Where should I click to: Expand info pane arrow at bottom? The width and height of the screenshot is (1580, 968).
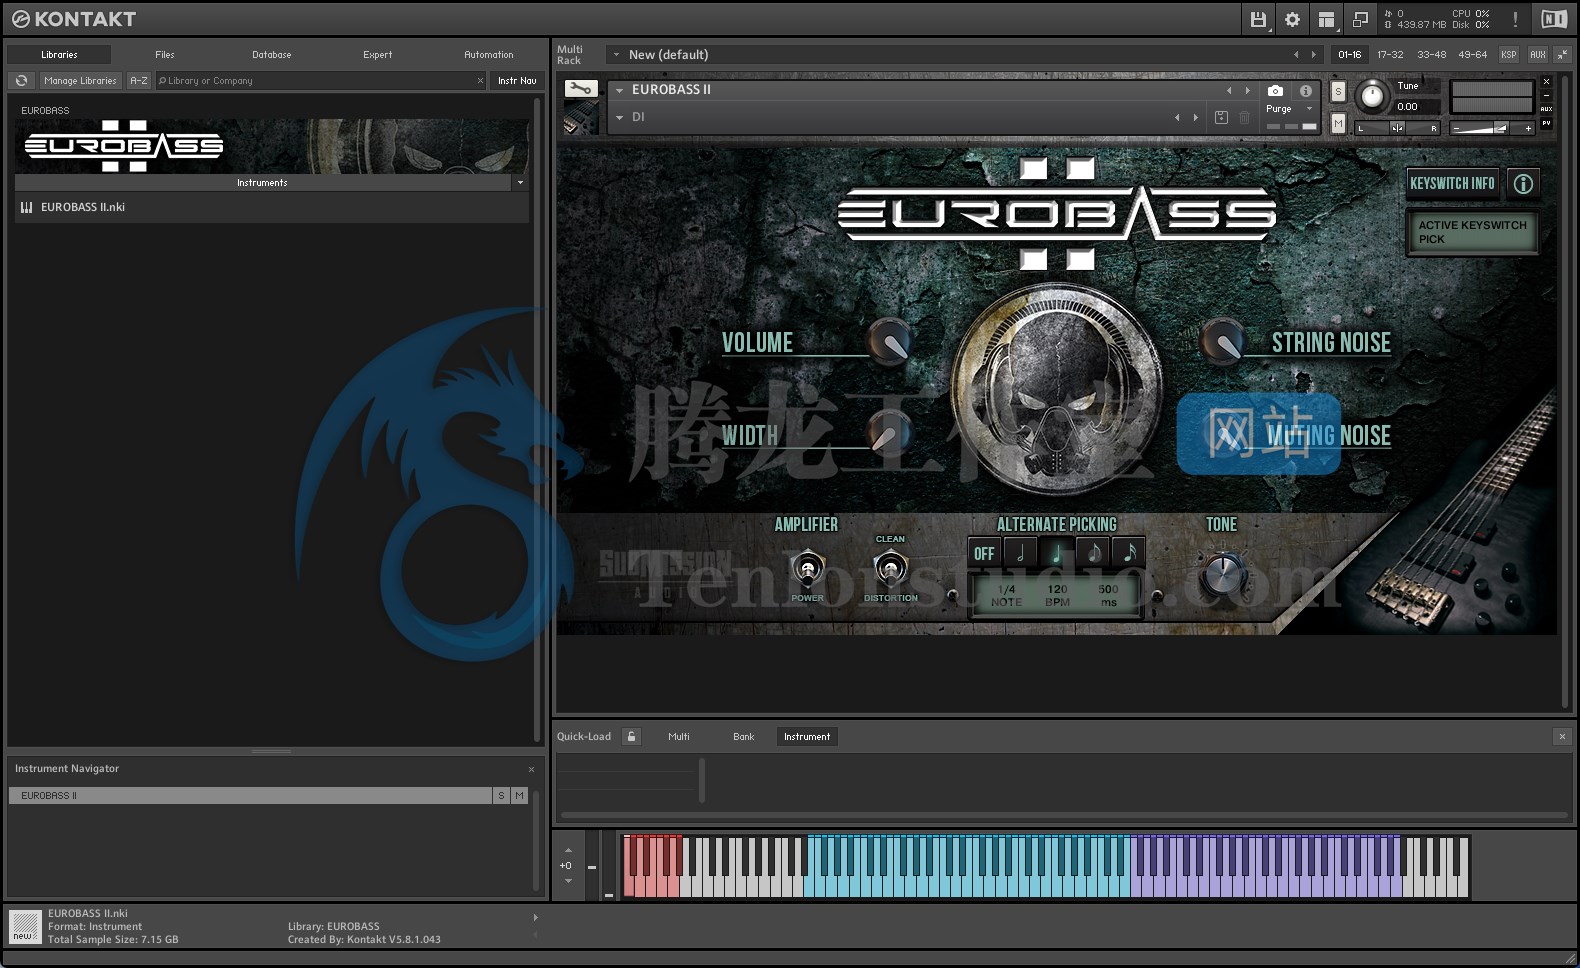click(535, 917)
